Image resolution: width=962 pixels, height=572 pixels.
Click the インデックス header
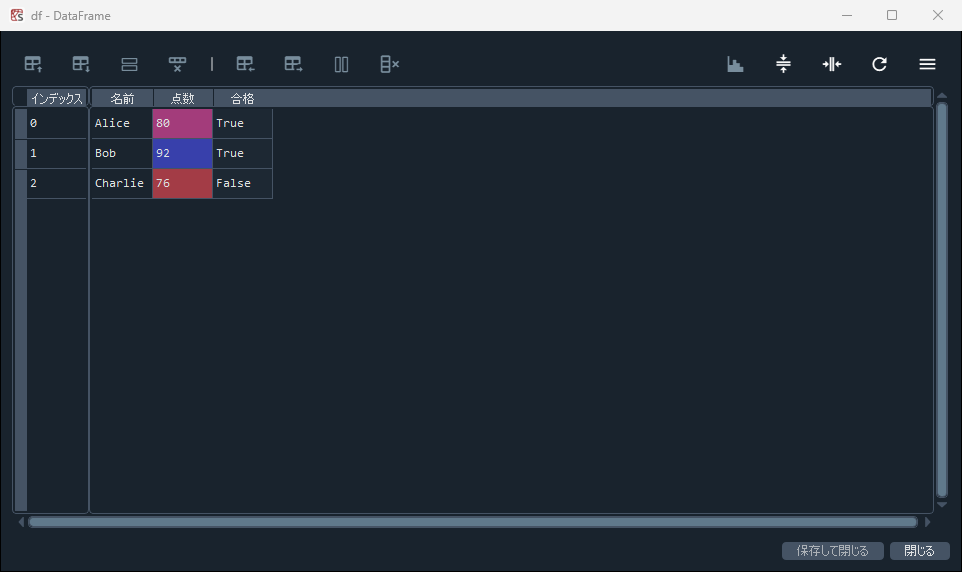56,98
